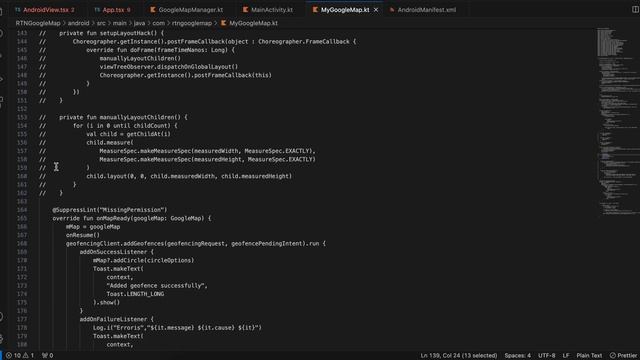Click the mMap = googleMap line
The width and height of the screenshot is (640, 360).
[x=93, y=227]
